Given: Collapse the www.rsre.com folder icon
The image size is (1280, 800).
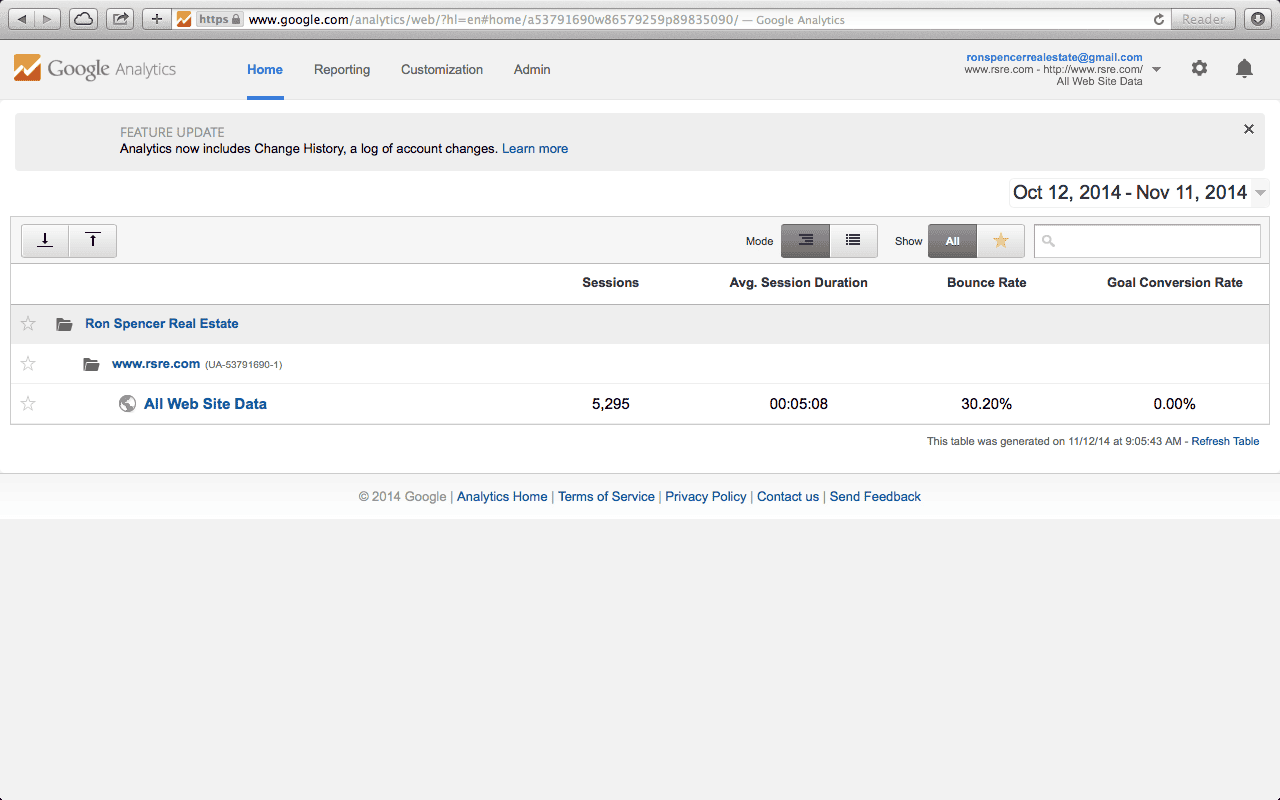Looking at the screenshot, I should 92,364.
